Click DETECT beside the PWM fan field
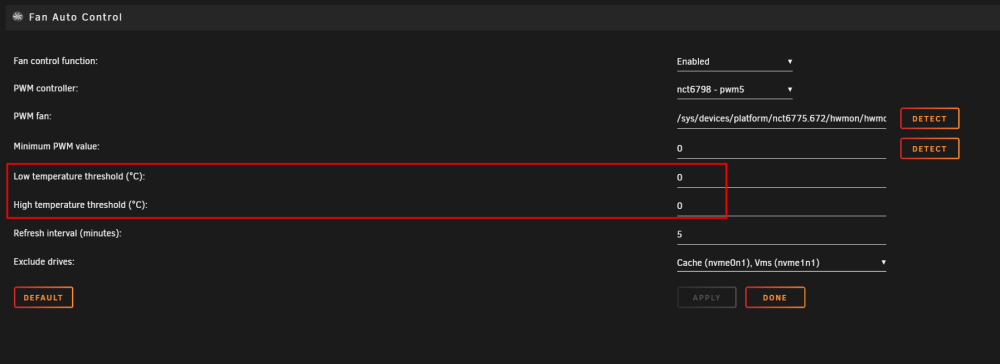The image size is (1000, 364). (x=930, y=119)
